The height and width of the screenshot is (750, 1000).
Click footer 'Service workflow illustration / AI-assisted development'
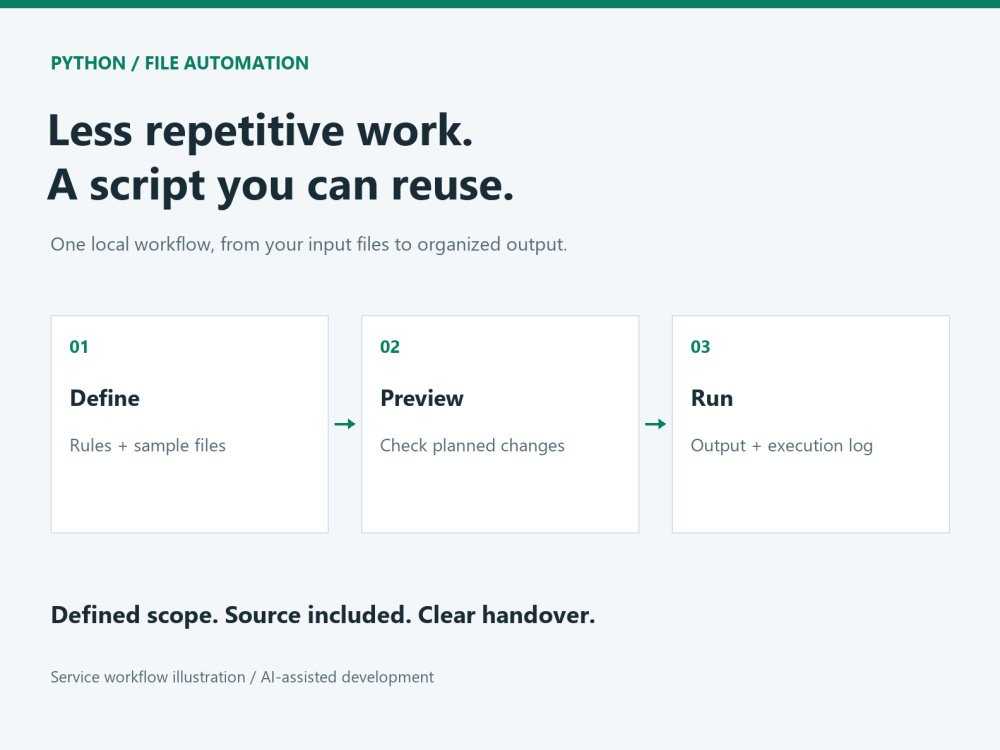[x=242, y=677]
